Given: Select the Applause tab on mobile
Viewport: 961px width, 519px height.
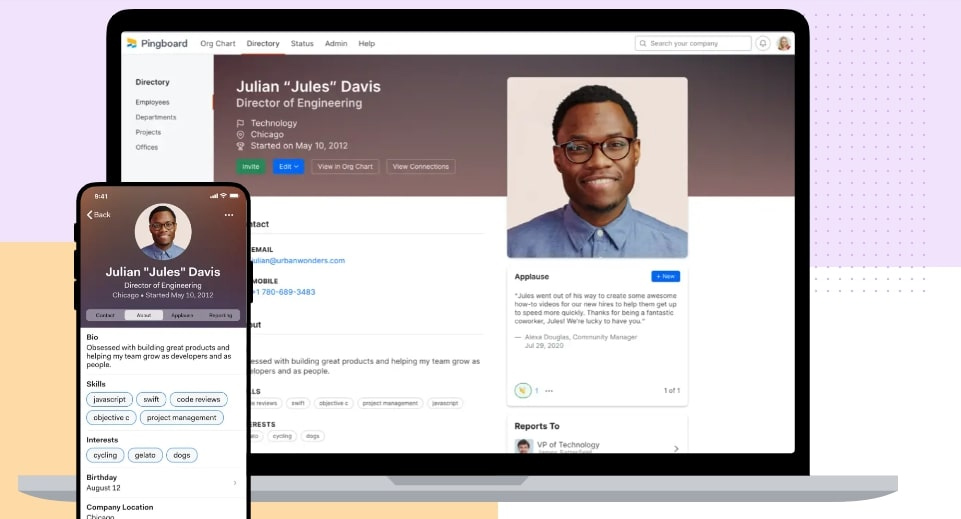Looking at the screenshot, I should tap(182, 315).
